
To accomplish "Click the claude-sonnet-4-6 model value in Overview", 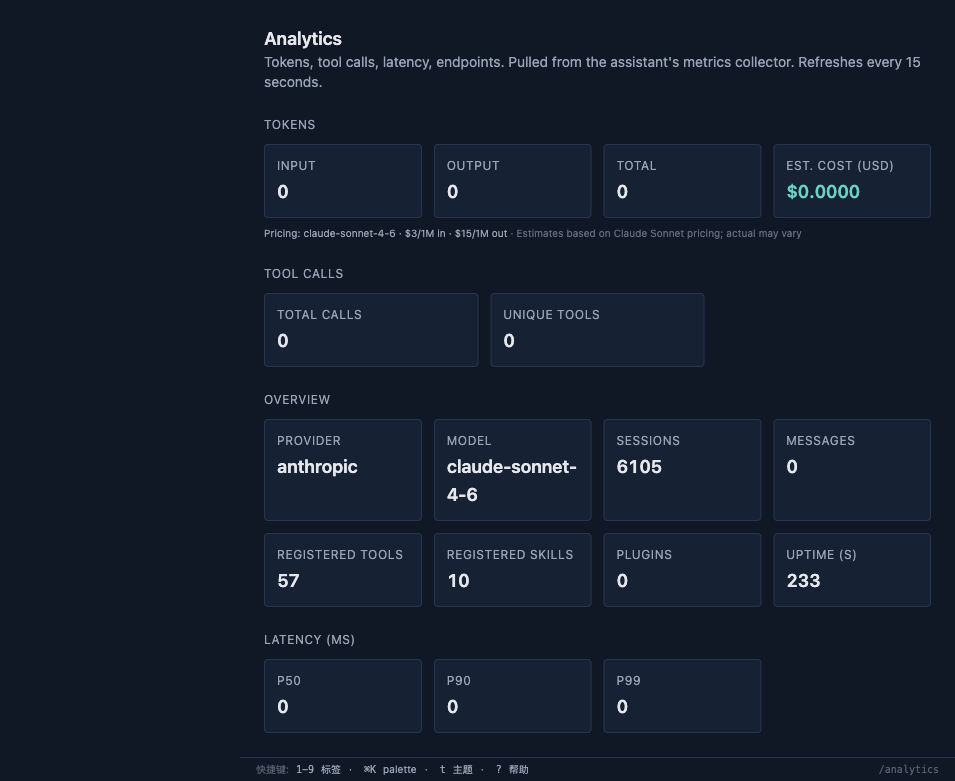I will point(512,481).
